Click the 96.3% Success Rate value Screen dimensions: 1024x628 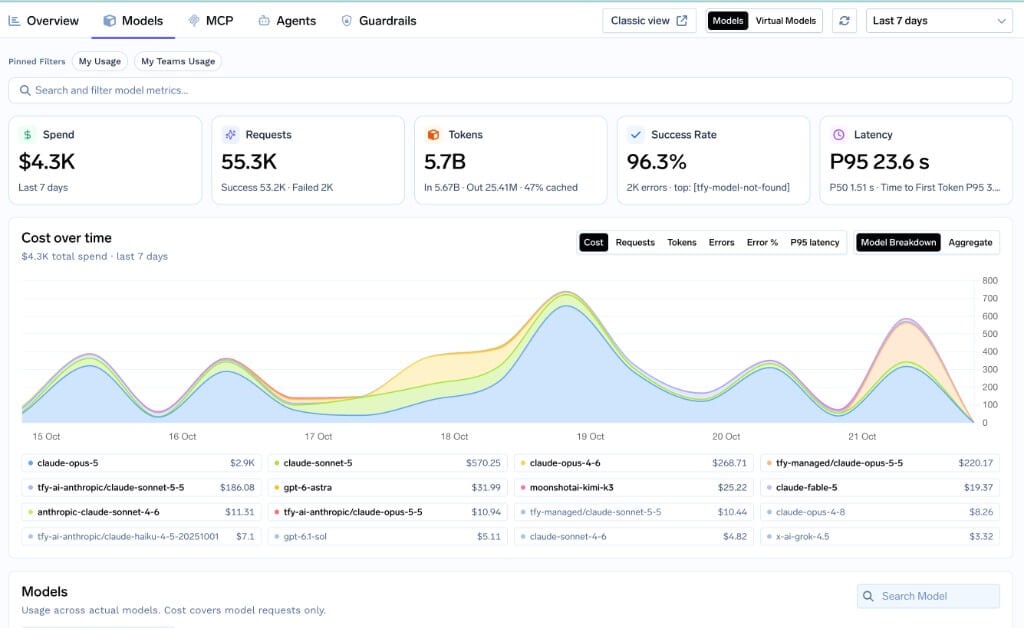pyautogui.click(x=656, y=161)
